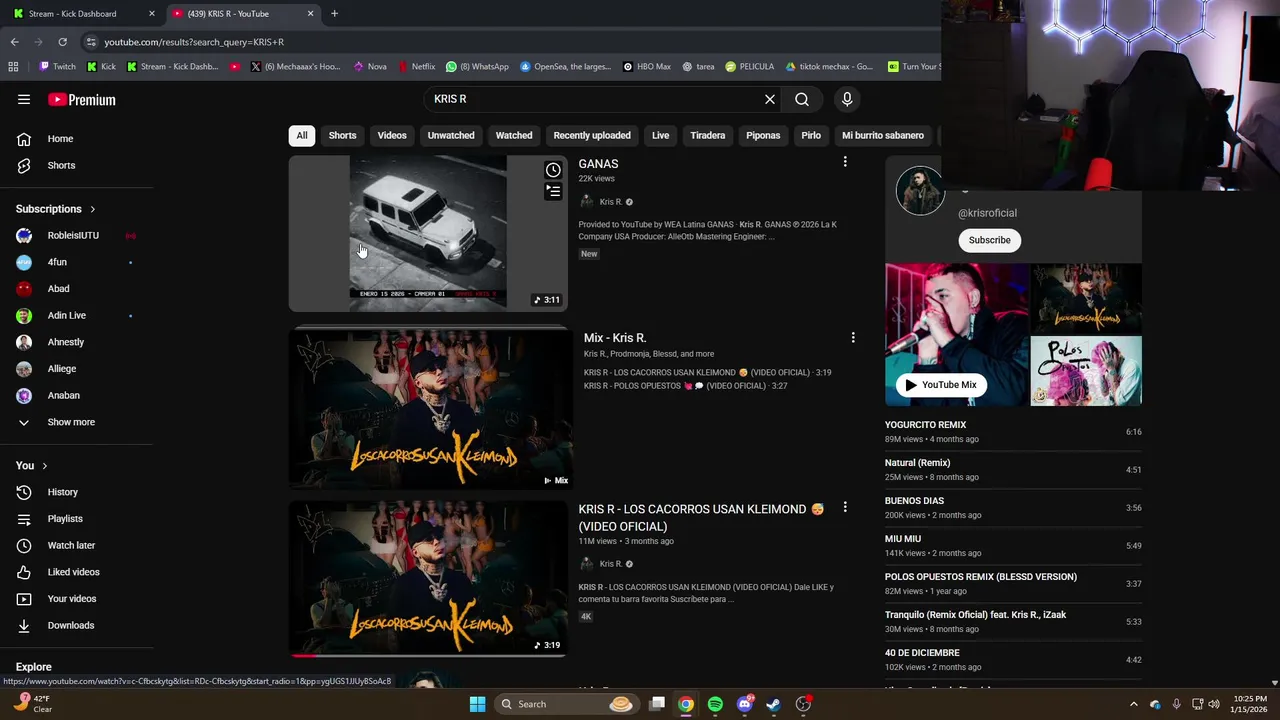Viewport: 1280px width, 720px height.
Task: Click the Chrome address bar URL
Action: click(x=194, y=42)
